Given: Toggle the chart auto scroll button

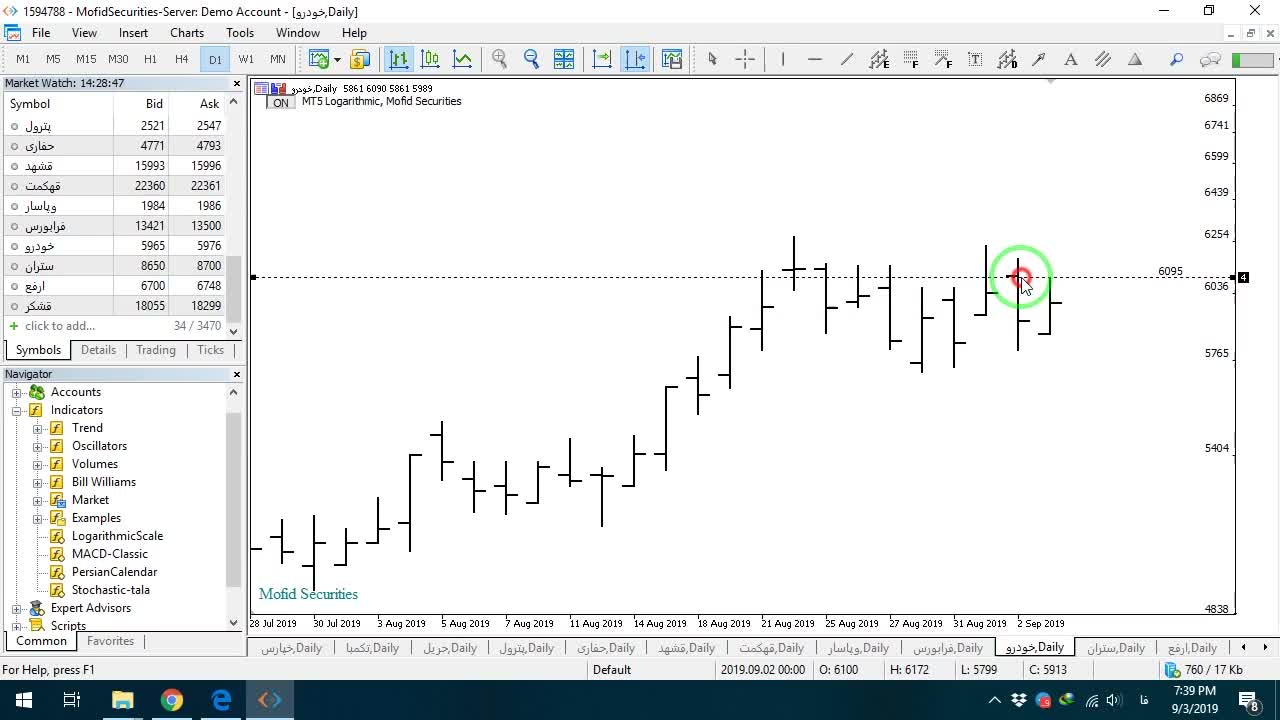Looking at the screenshot, I should (x=603, y=59).
